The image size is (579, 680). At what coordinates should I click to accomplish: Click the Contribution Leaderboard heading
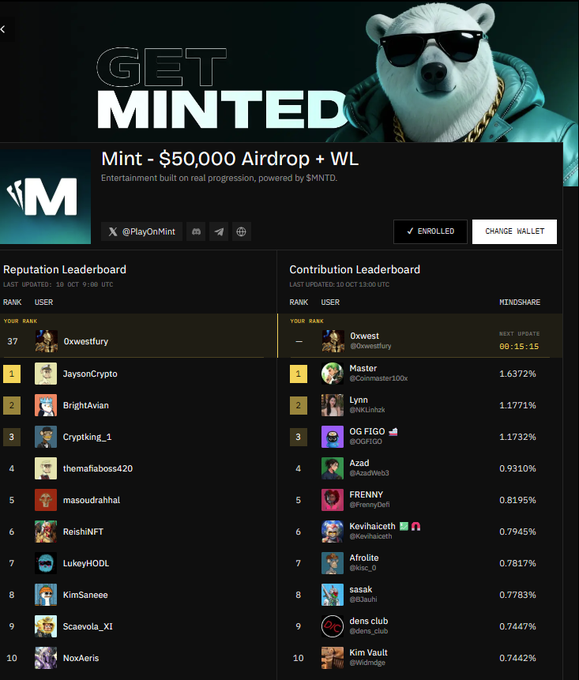pos(355,269)
